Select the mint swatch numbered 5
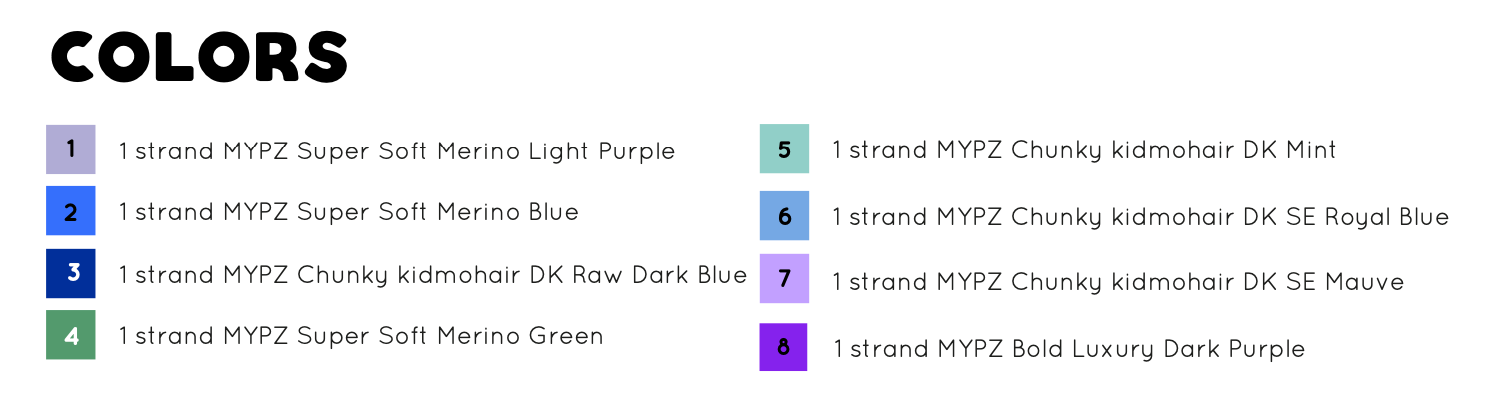 click(784, 149)
